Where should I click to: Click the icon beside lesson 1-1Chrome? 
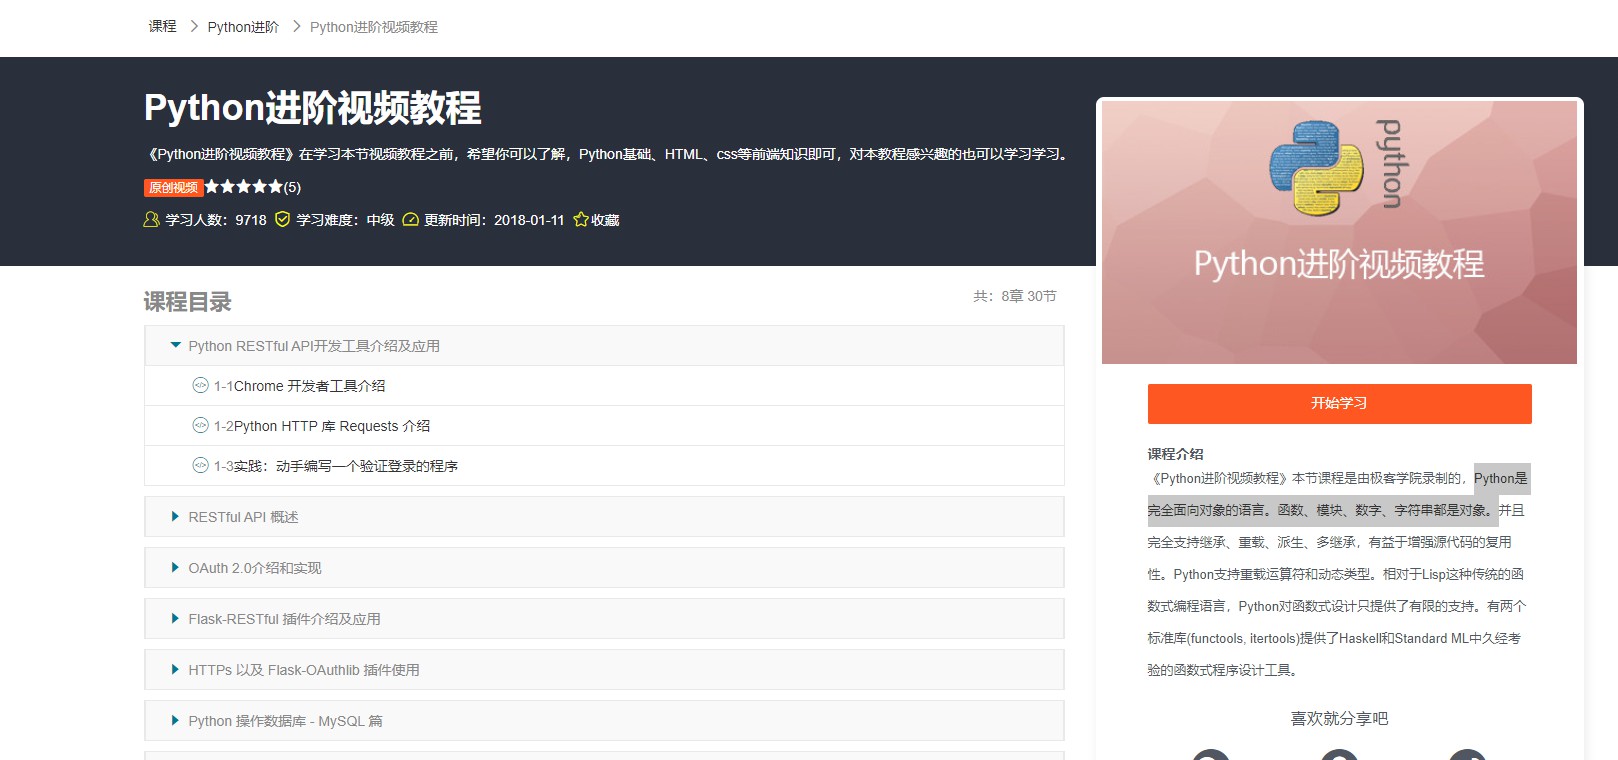click(200, 385)
